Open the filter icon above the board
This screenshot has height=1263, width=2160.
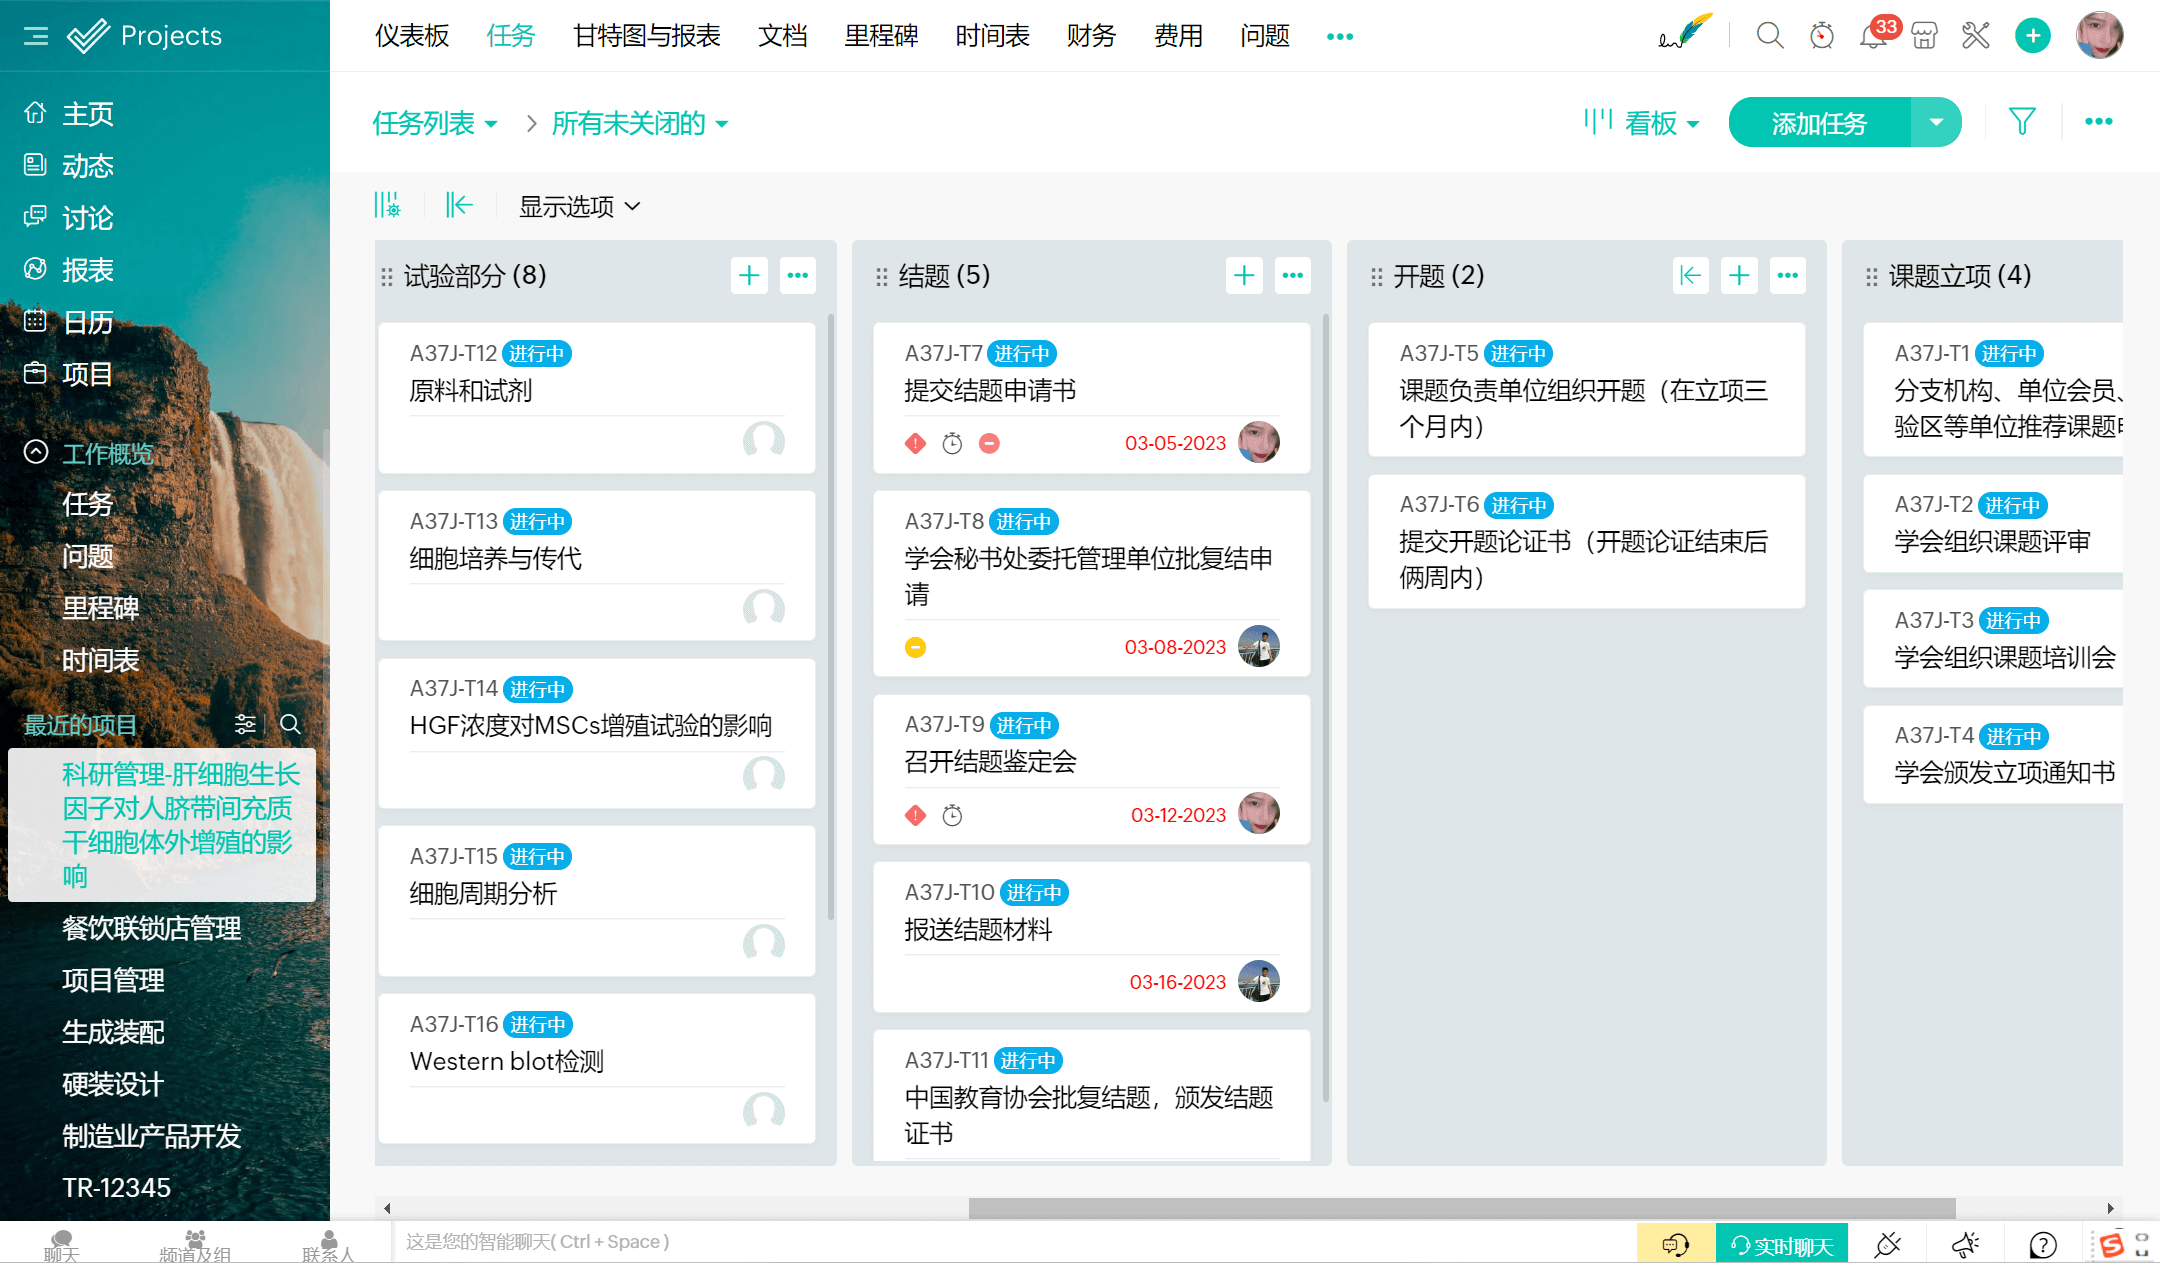pos(2022,121)
